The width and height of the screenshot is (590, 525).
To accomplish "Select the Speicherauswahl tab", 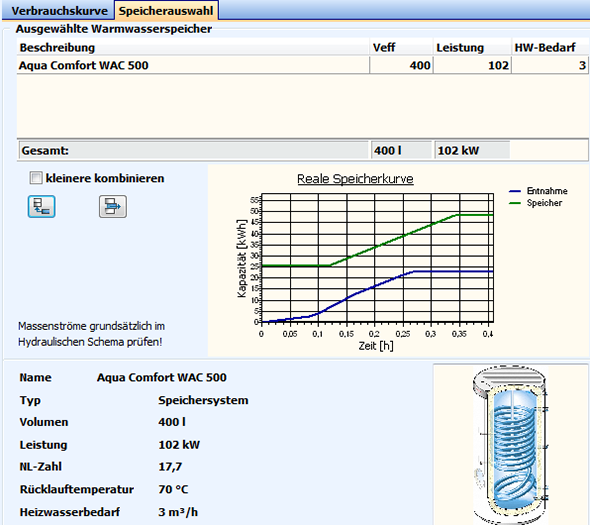I will click(166, 11).
